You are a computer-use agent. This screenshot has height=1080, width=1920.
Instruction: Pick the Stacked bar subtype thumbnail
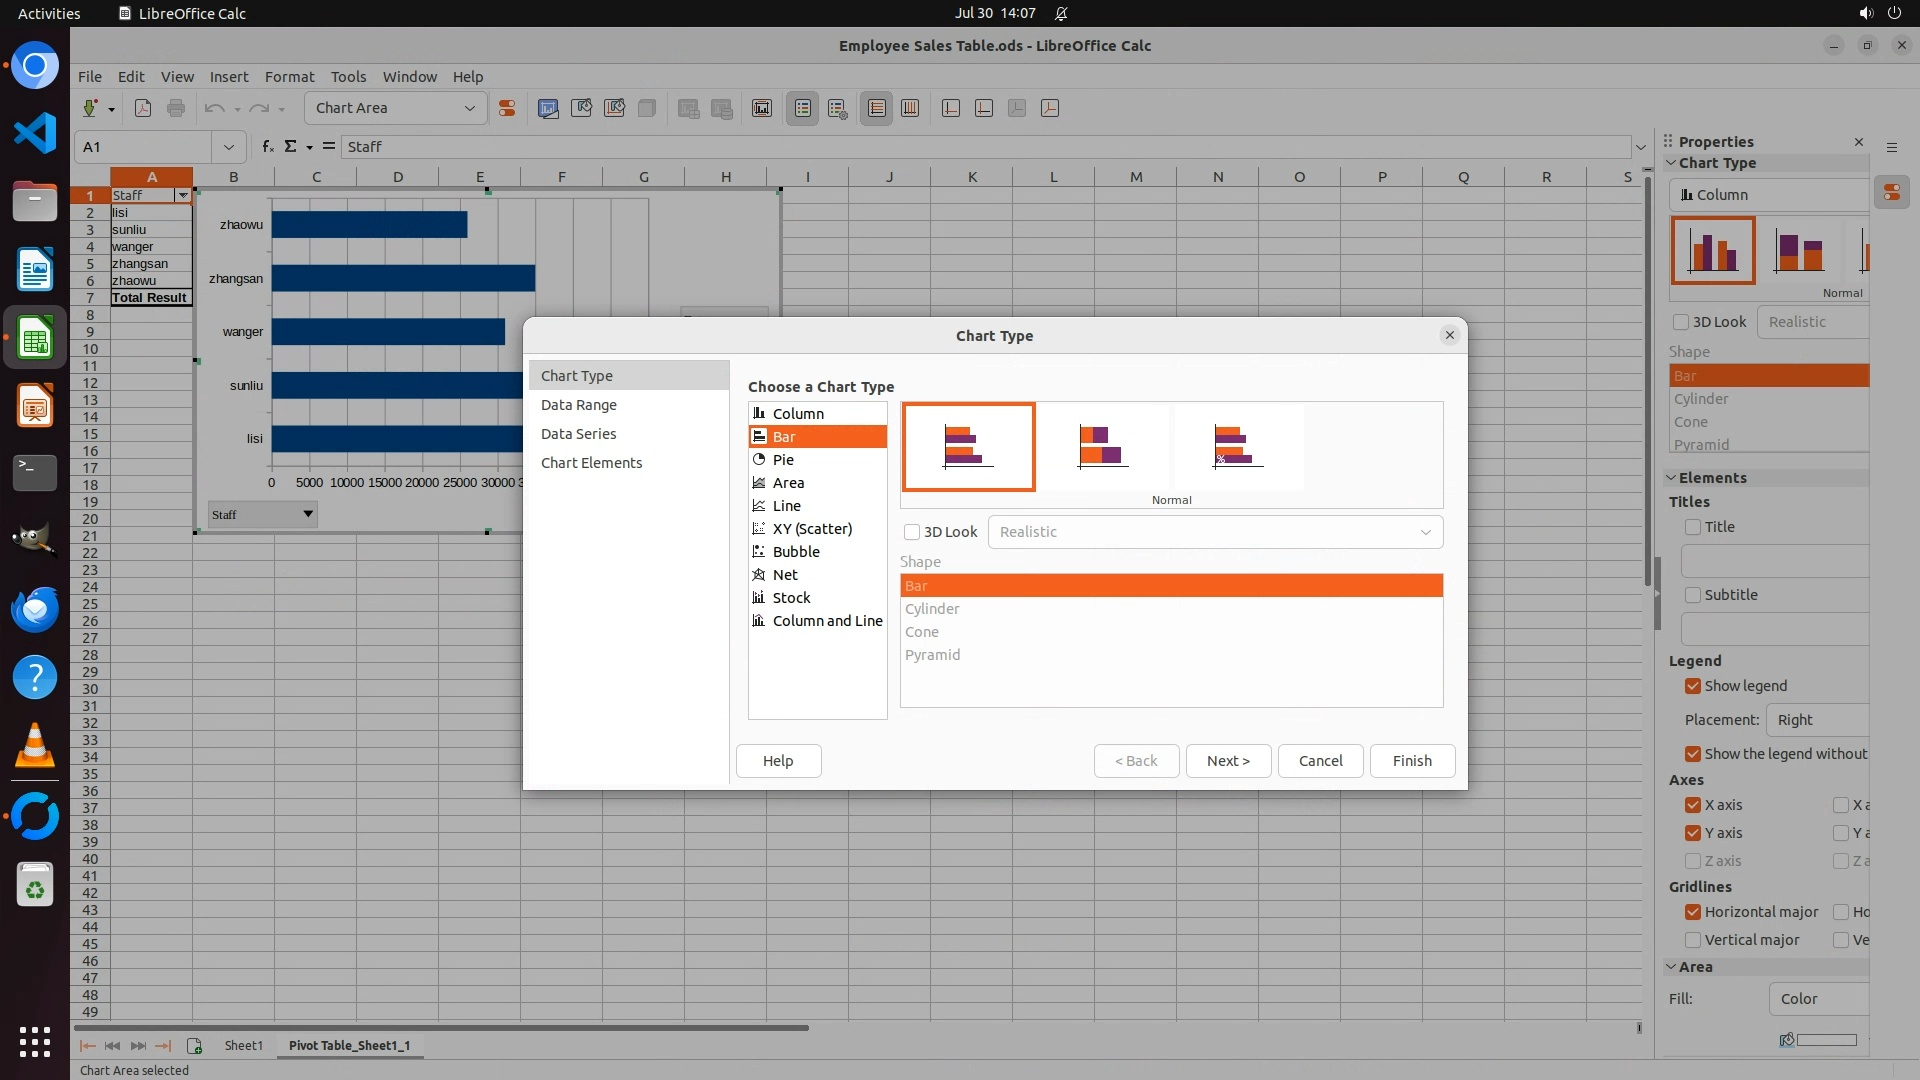coord(1103,447)
